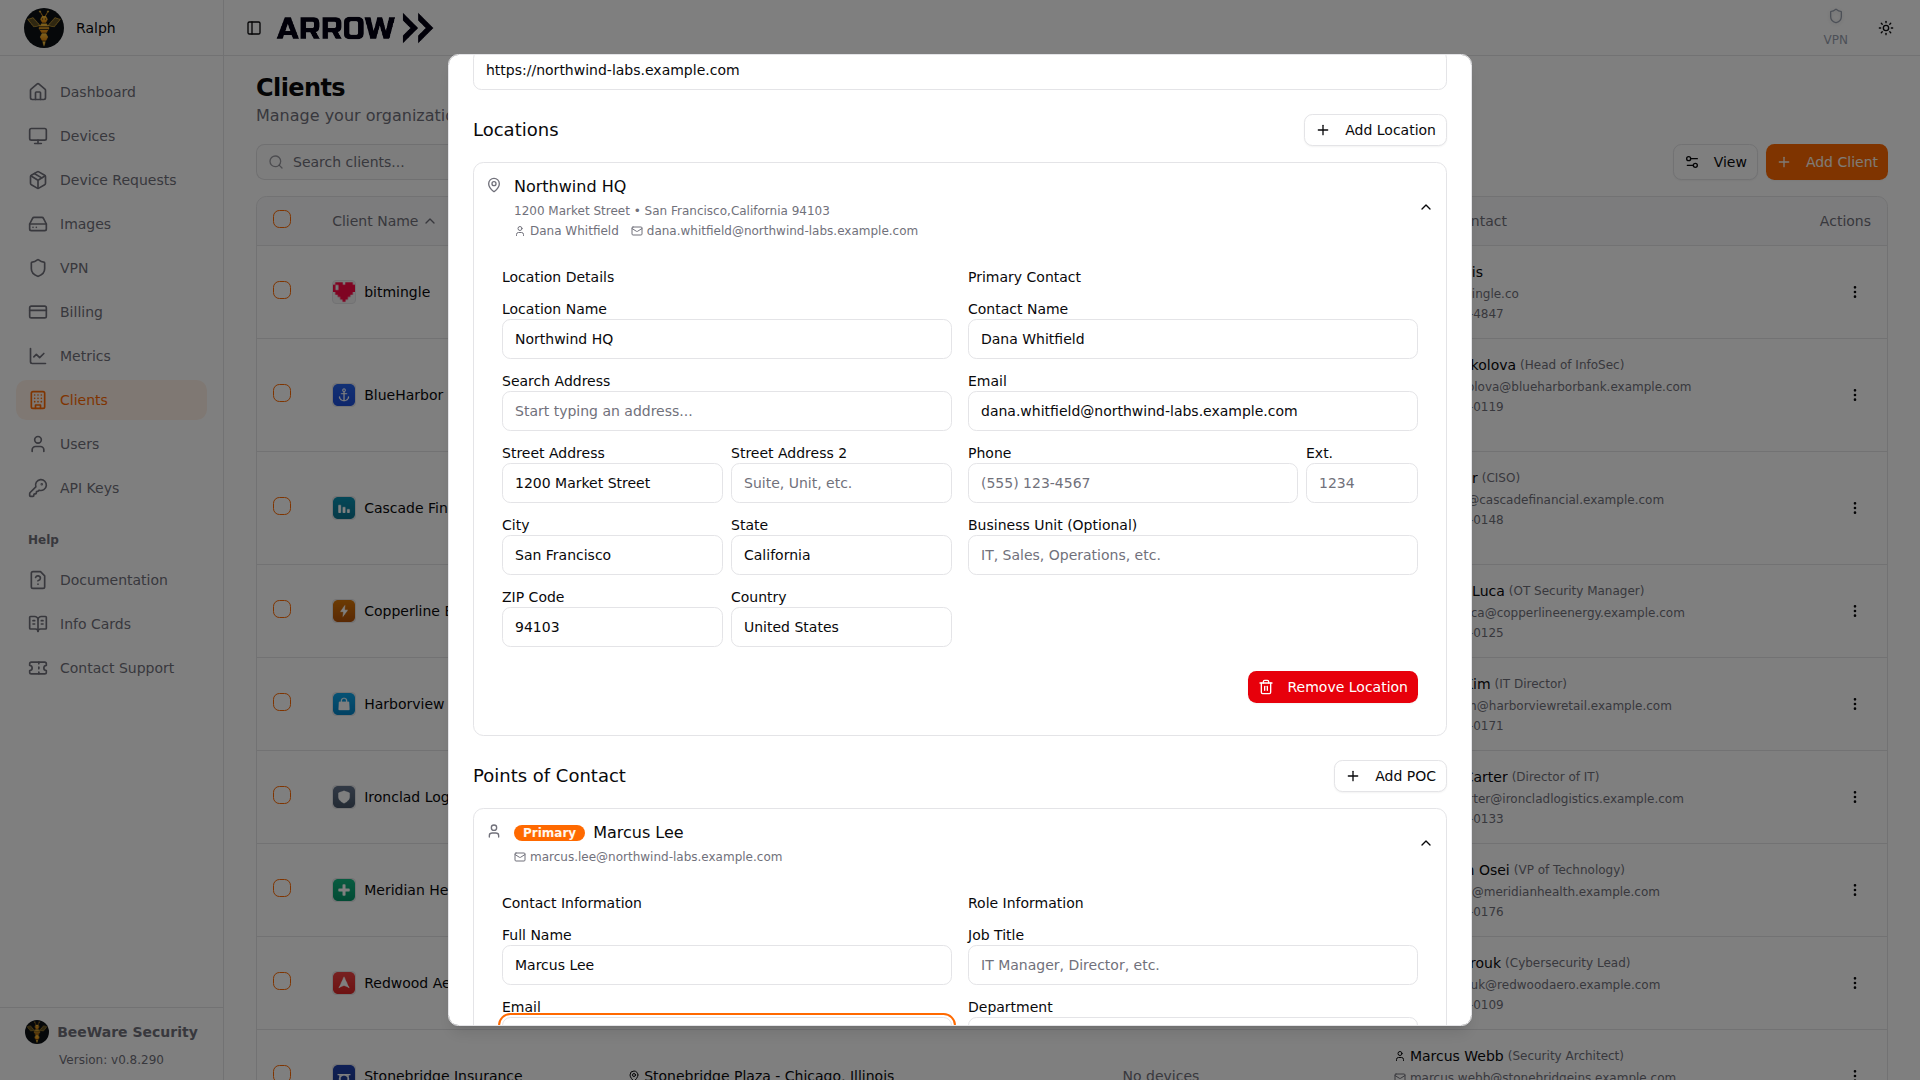Click the bitmingle heart logo

click(x=344, y=292)
